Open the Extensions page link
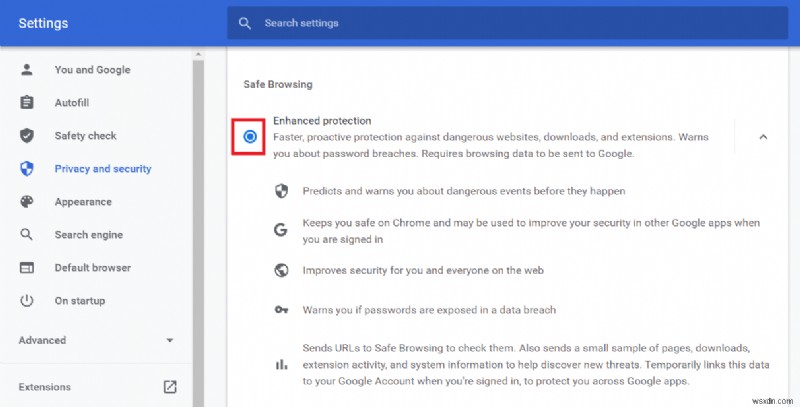The width and height of the screenshot is (800, 407). tap(44, 387)
